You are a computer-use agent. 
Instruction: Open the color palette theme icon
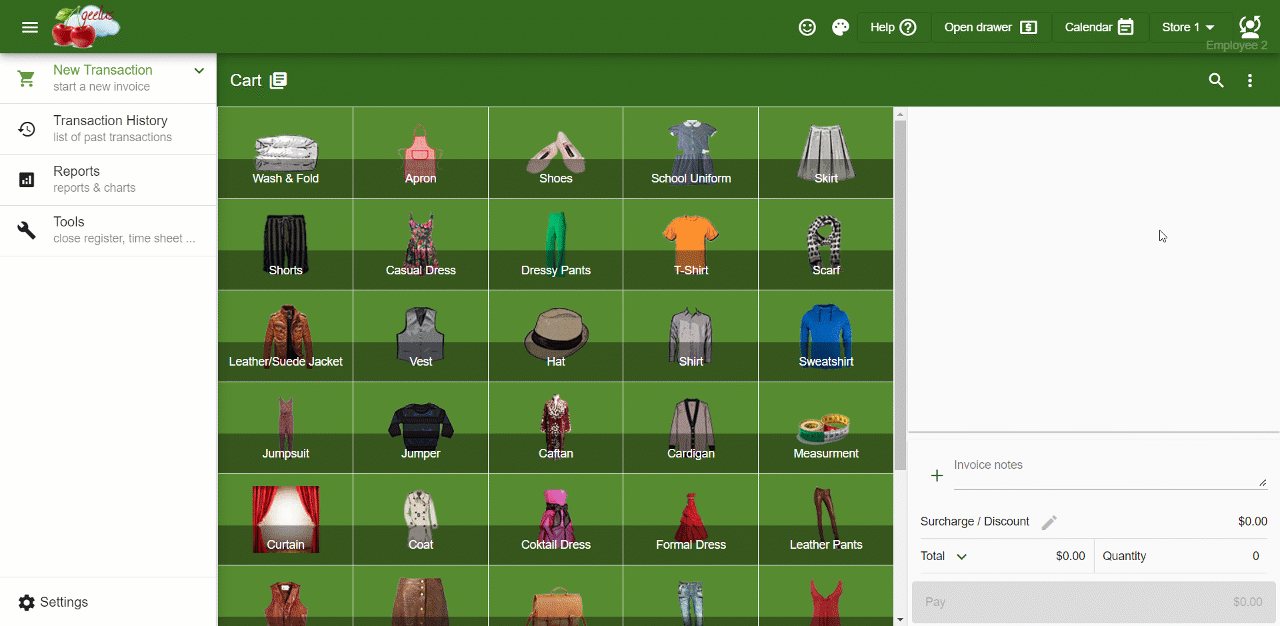pos(840,27)
